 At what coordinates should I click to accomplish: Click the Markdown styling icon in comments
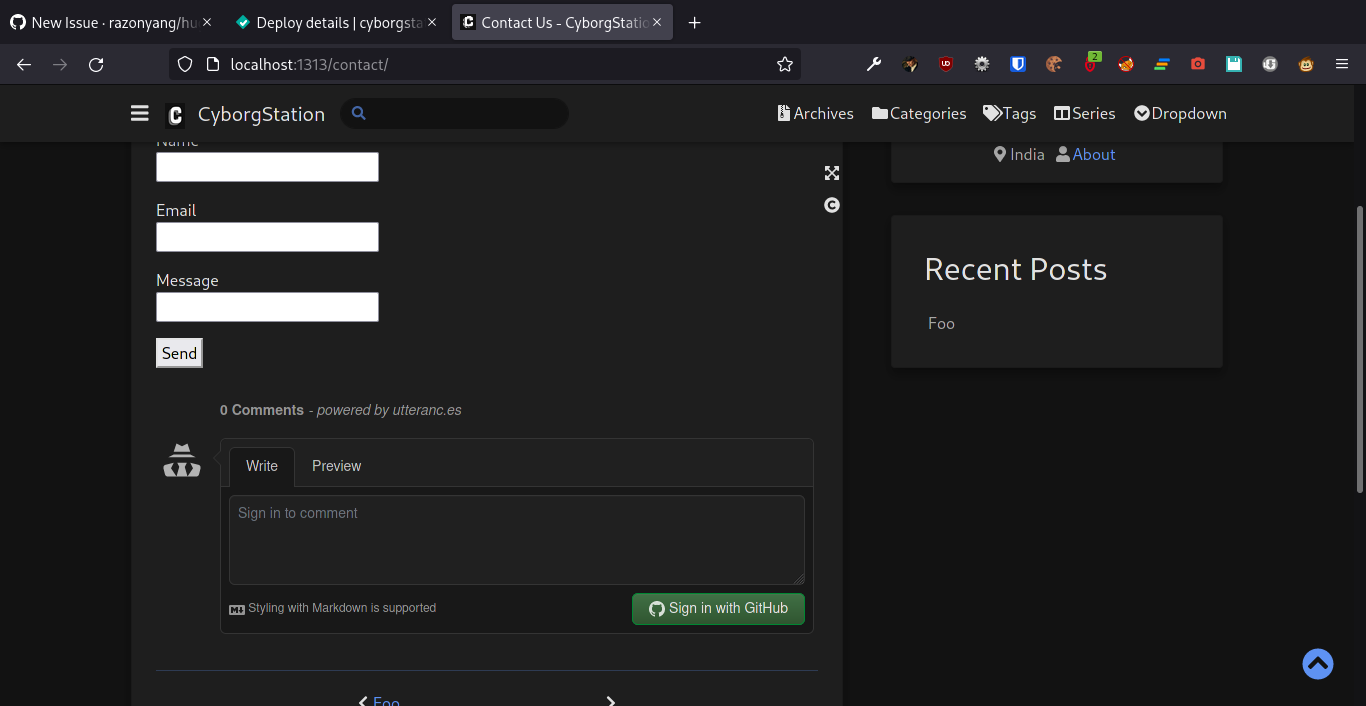(236, 607)
